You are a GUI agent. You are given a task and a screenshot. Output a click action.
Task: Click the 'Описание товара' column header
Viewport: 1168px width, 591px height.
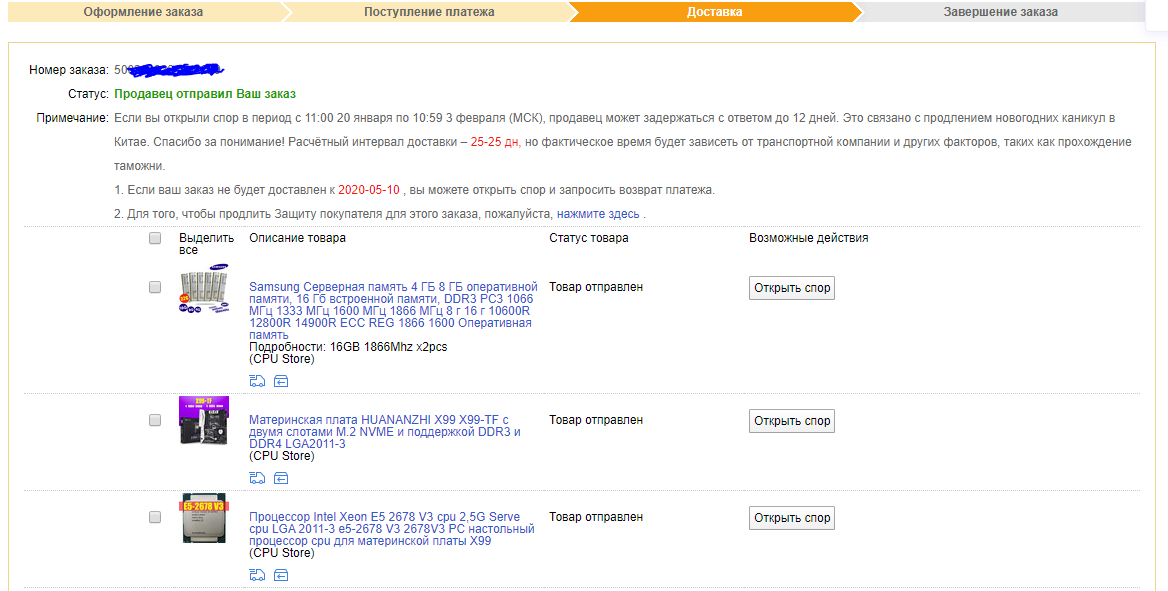pyautogui.click(x=297, y=238)
